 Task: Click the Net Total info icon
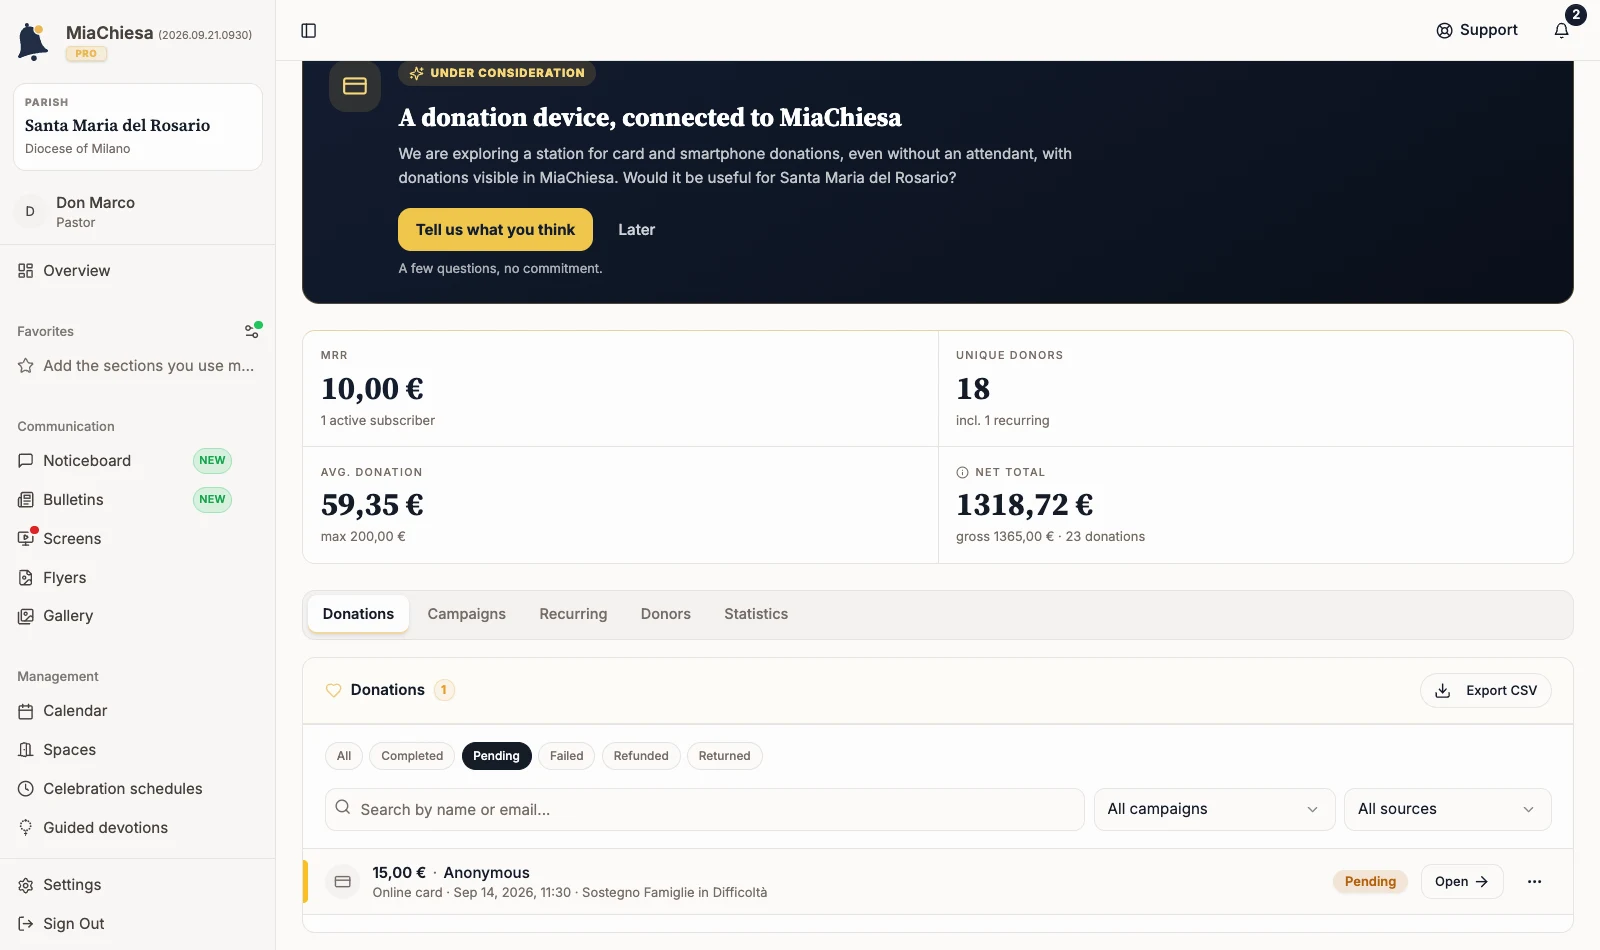(962, 473)
